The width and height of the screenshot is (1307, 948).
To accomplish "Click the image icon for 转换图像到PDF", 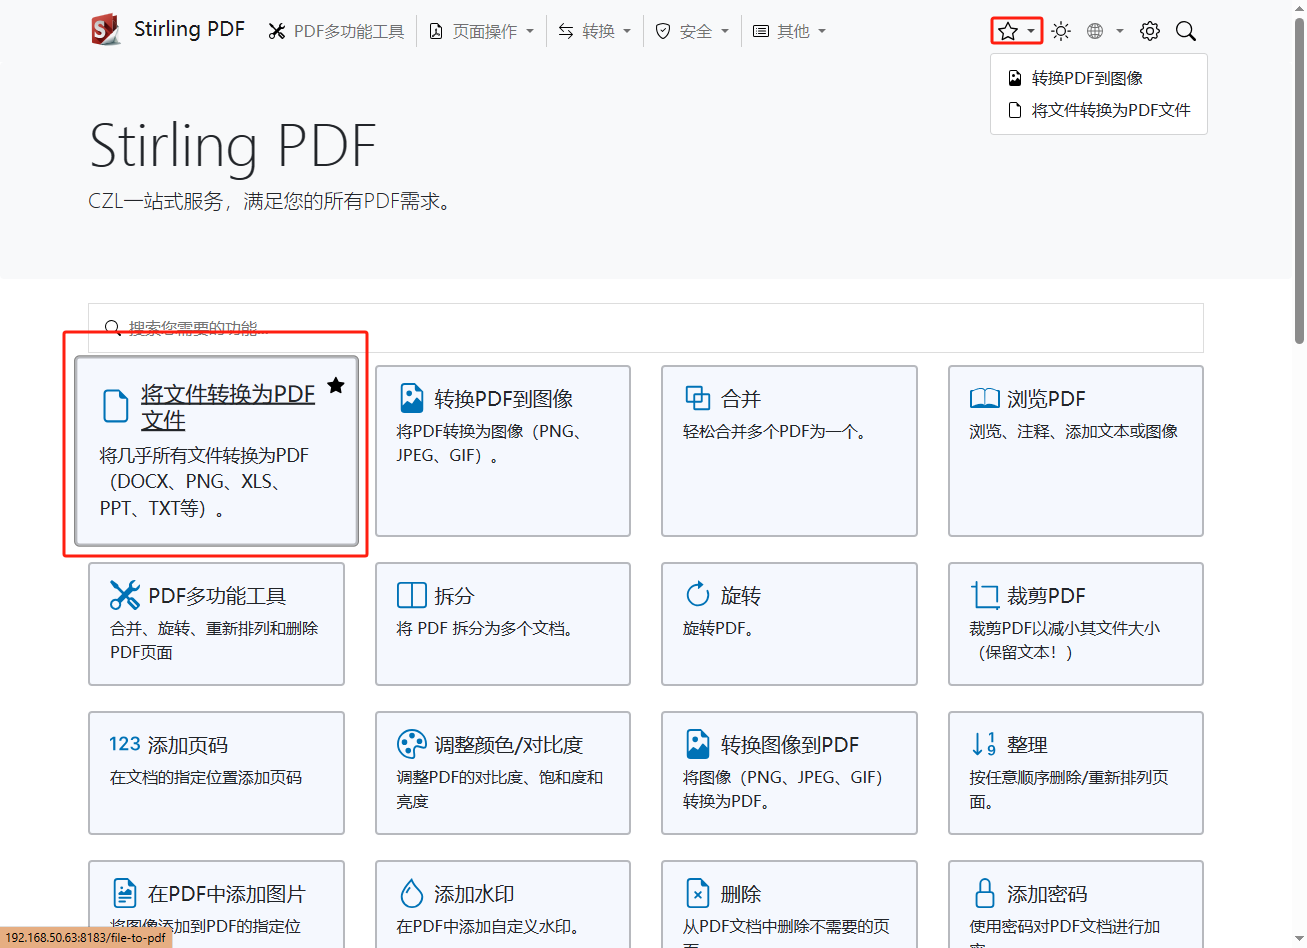I will tap(697, 744).
